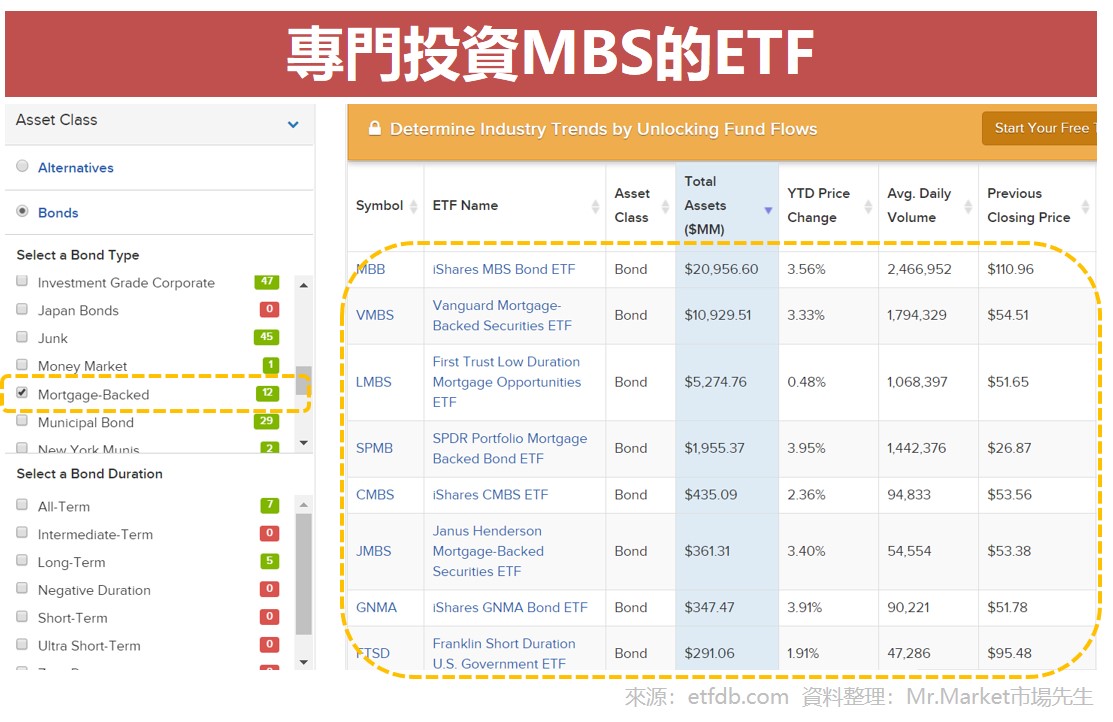The image size is (1113, 722).
Task: Click the green 29 badge next to Municipal Bond
Action: tap(267, 421)
